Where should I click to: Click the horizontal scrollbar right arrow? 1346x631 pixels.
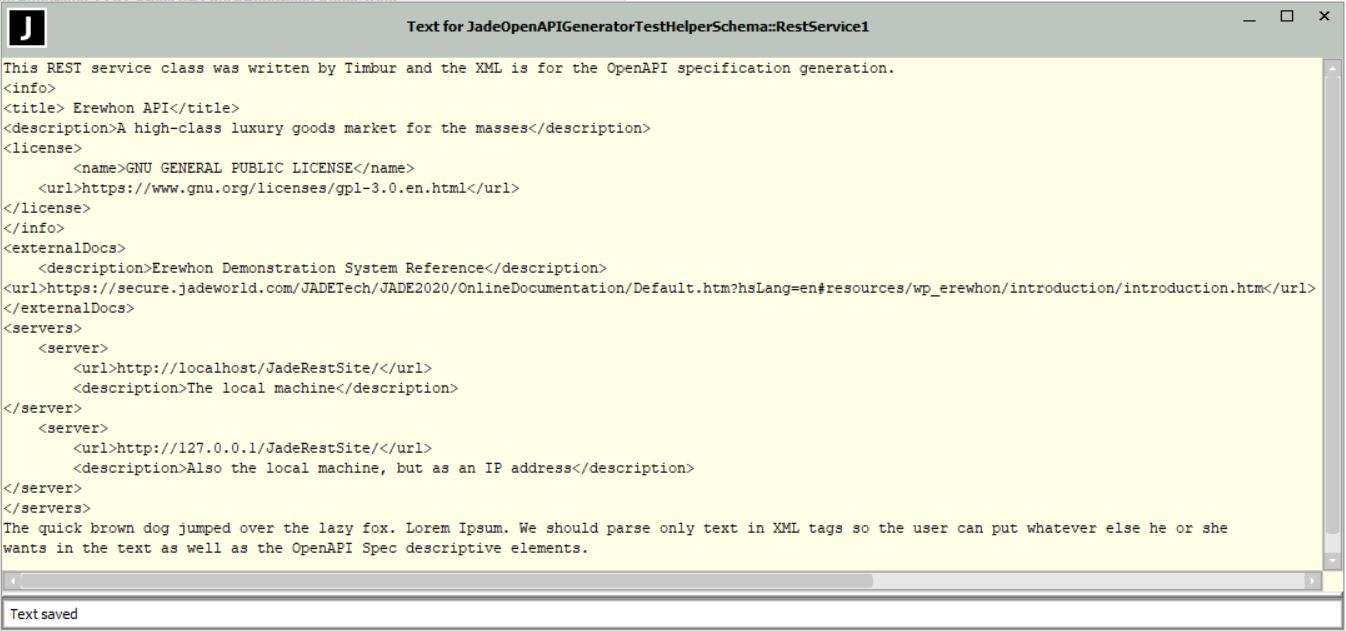(x=1312, y=581)
